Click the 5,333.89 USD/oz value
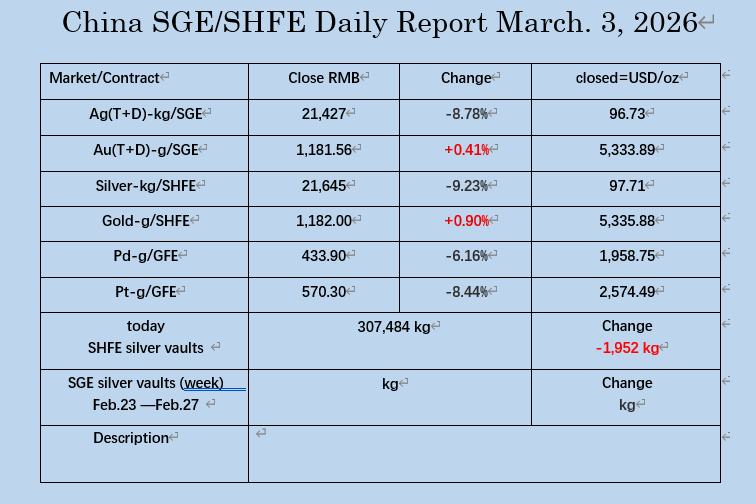Image resolution: width=756 pixels, height=504 pixels. pos(626,150)
